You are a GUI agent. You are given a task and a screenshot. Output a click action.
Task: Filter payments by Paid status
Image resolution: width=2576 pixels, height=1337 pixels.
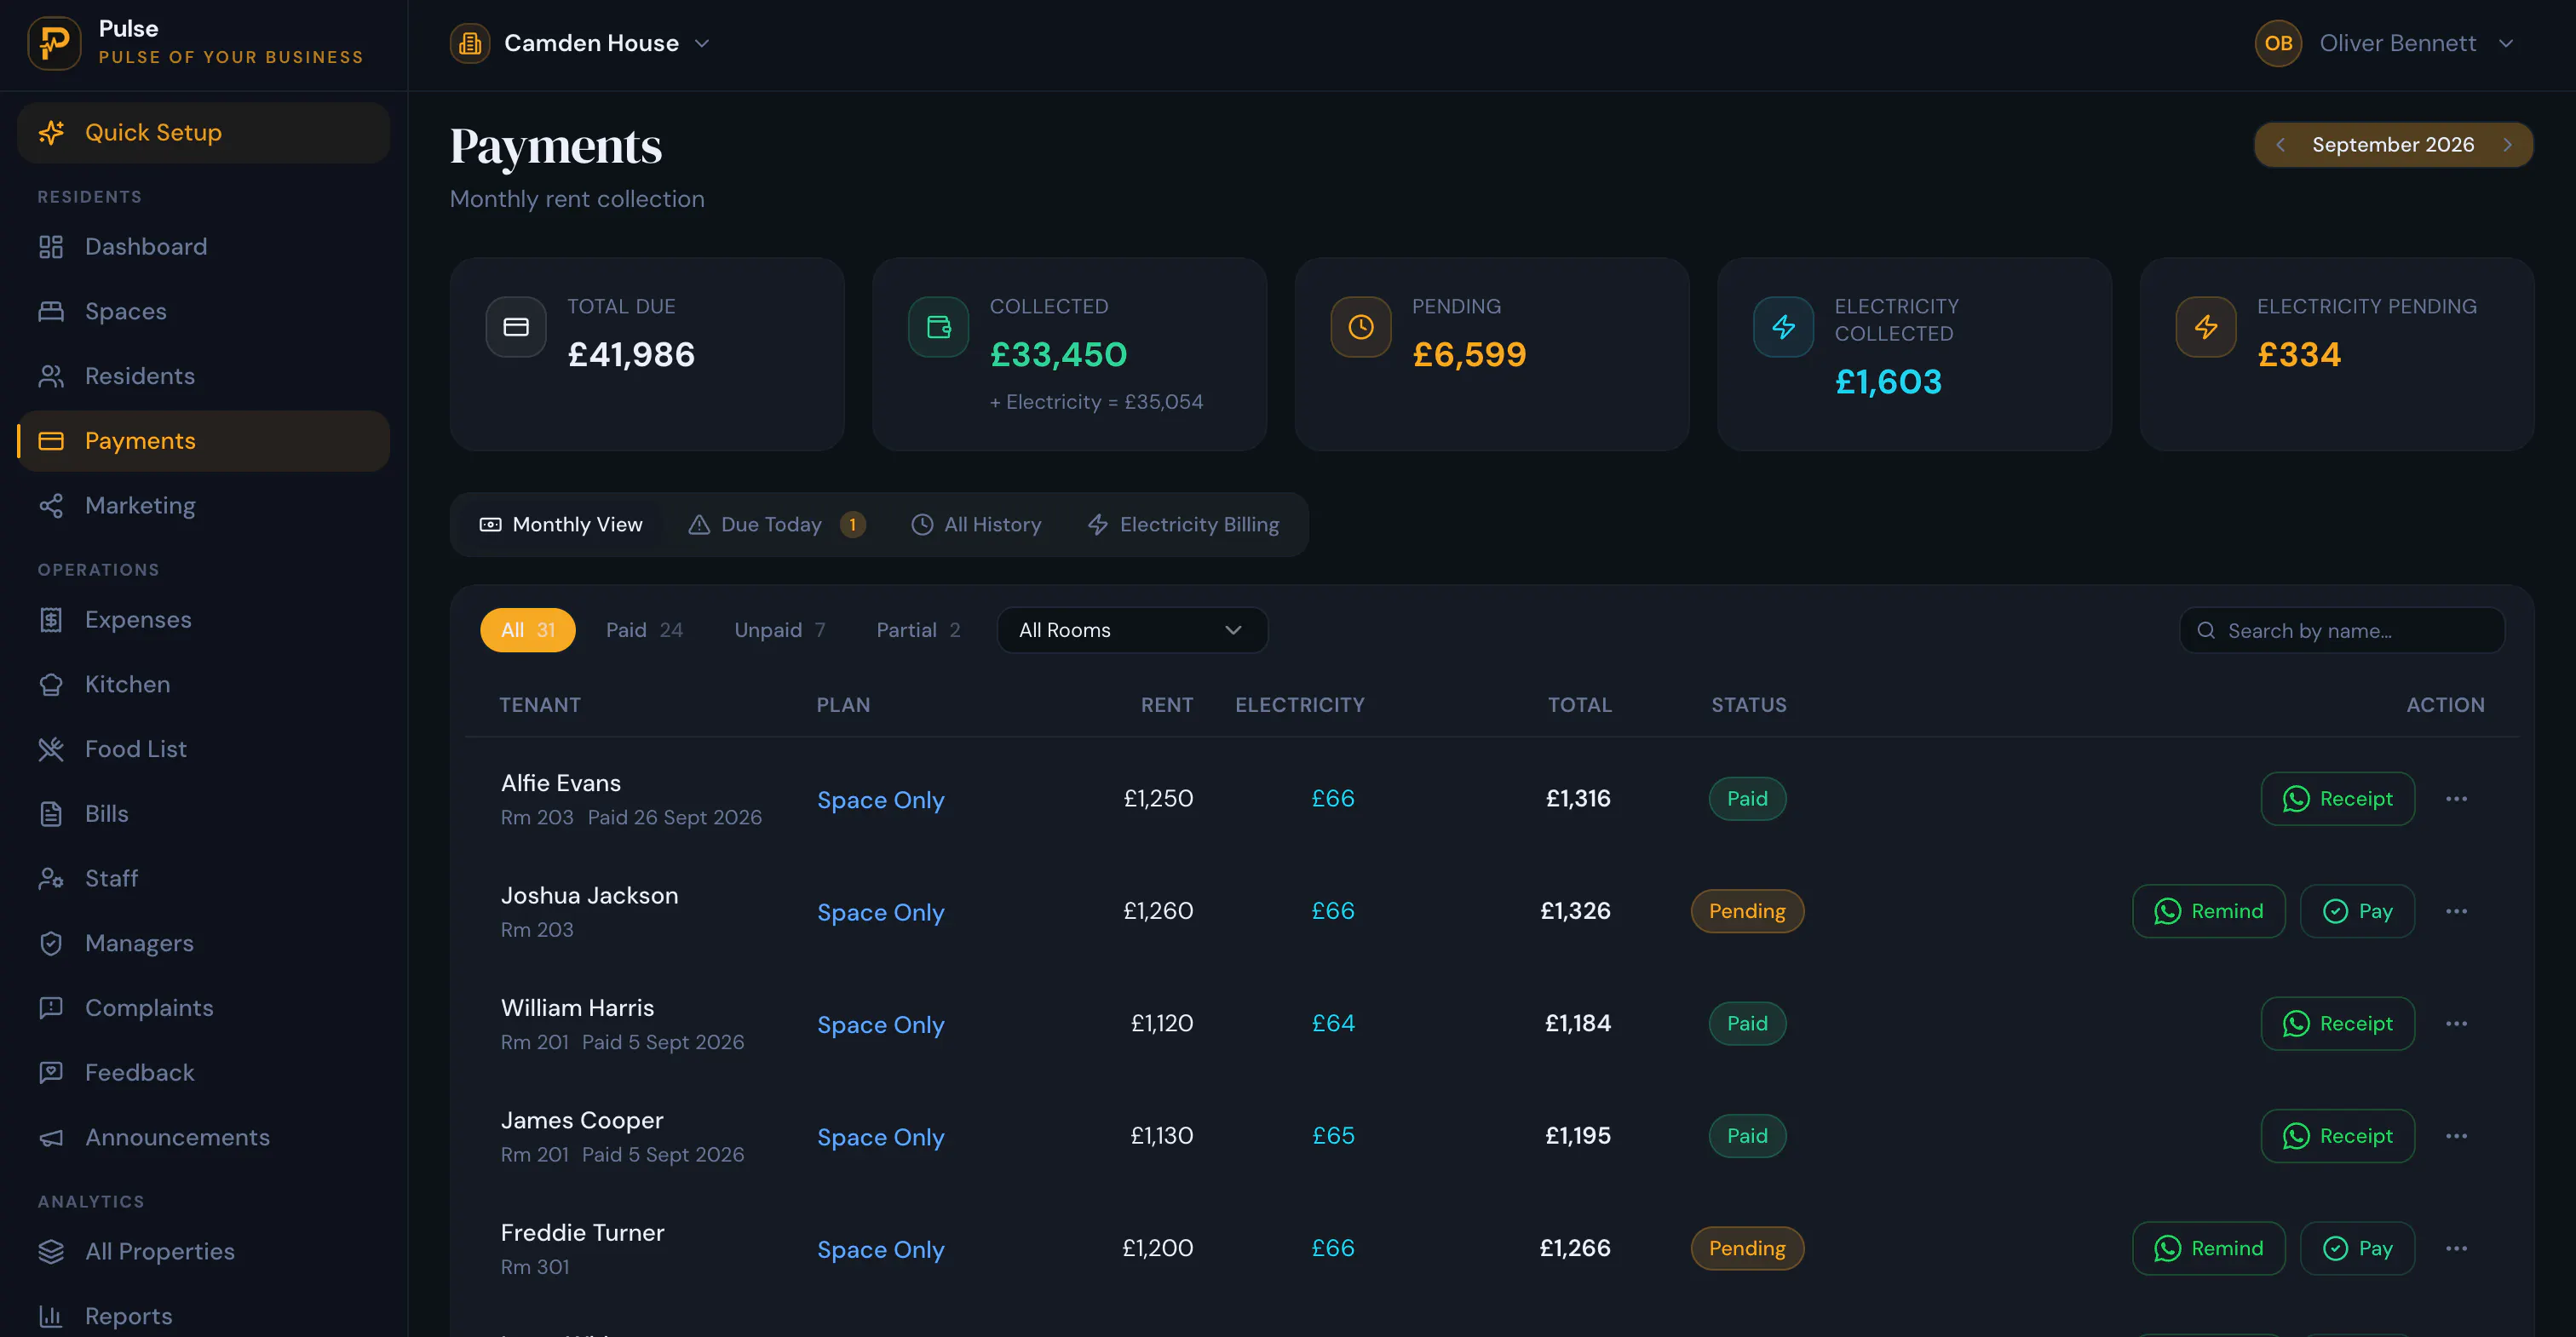[644, 630]
